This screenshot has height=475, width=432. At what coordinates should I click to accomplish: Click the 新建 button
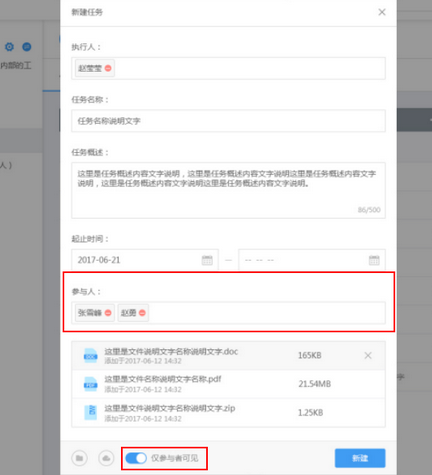tap(360, 458)
